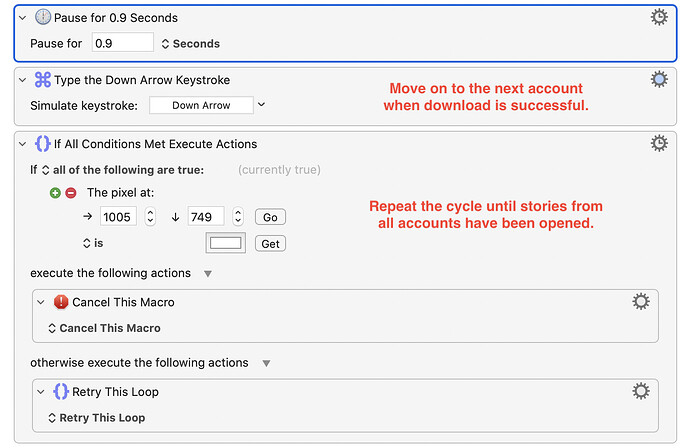690x448 pixels.
Task: Collapse the If All Conditions Met action
Action: click(x=22, y=144)
